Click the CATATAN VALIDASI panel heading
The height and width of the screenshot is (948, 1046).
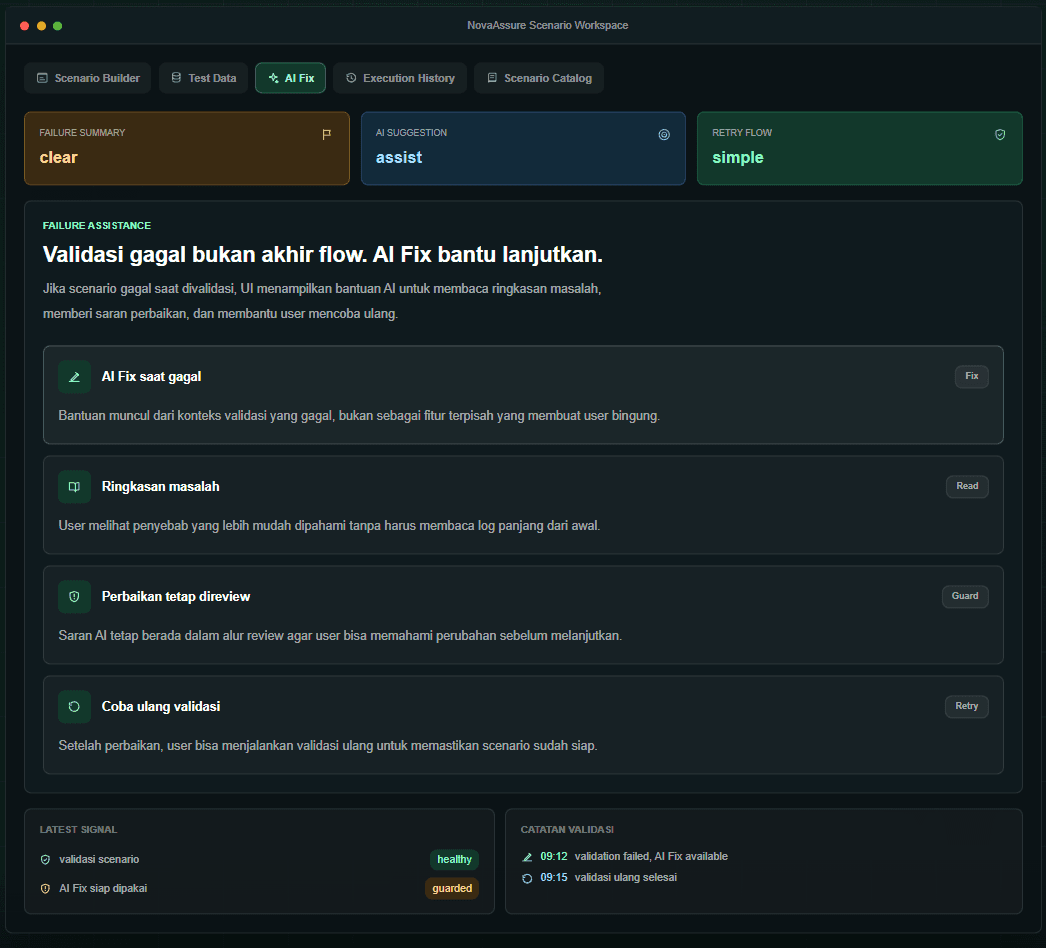567,830
